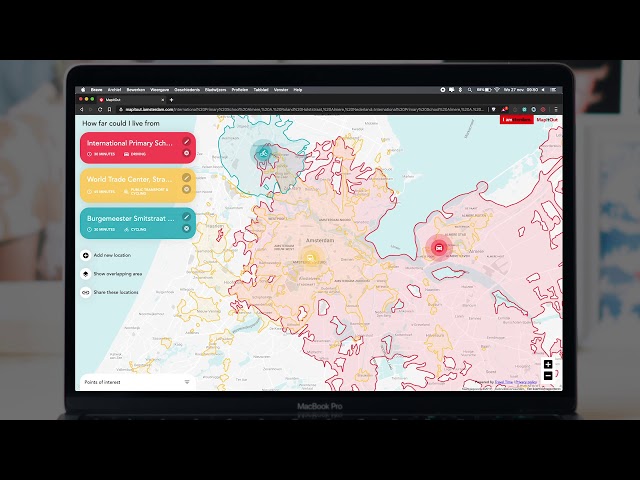Click the Show overlapping area label
The image size is (640, 480).
point(118,274)
